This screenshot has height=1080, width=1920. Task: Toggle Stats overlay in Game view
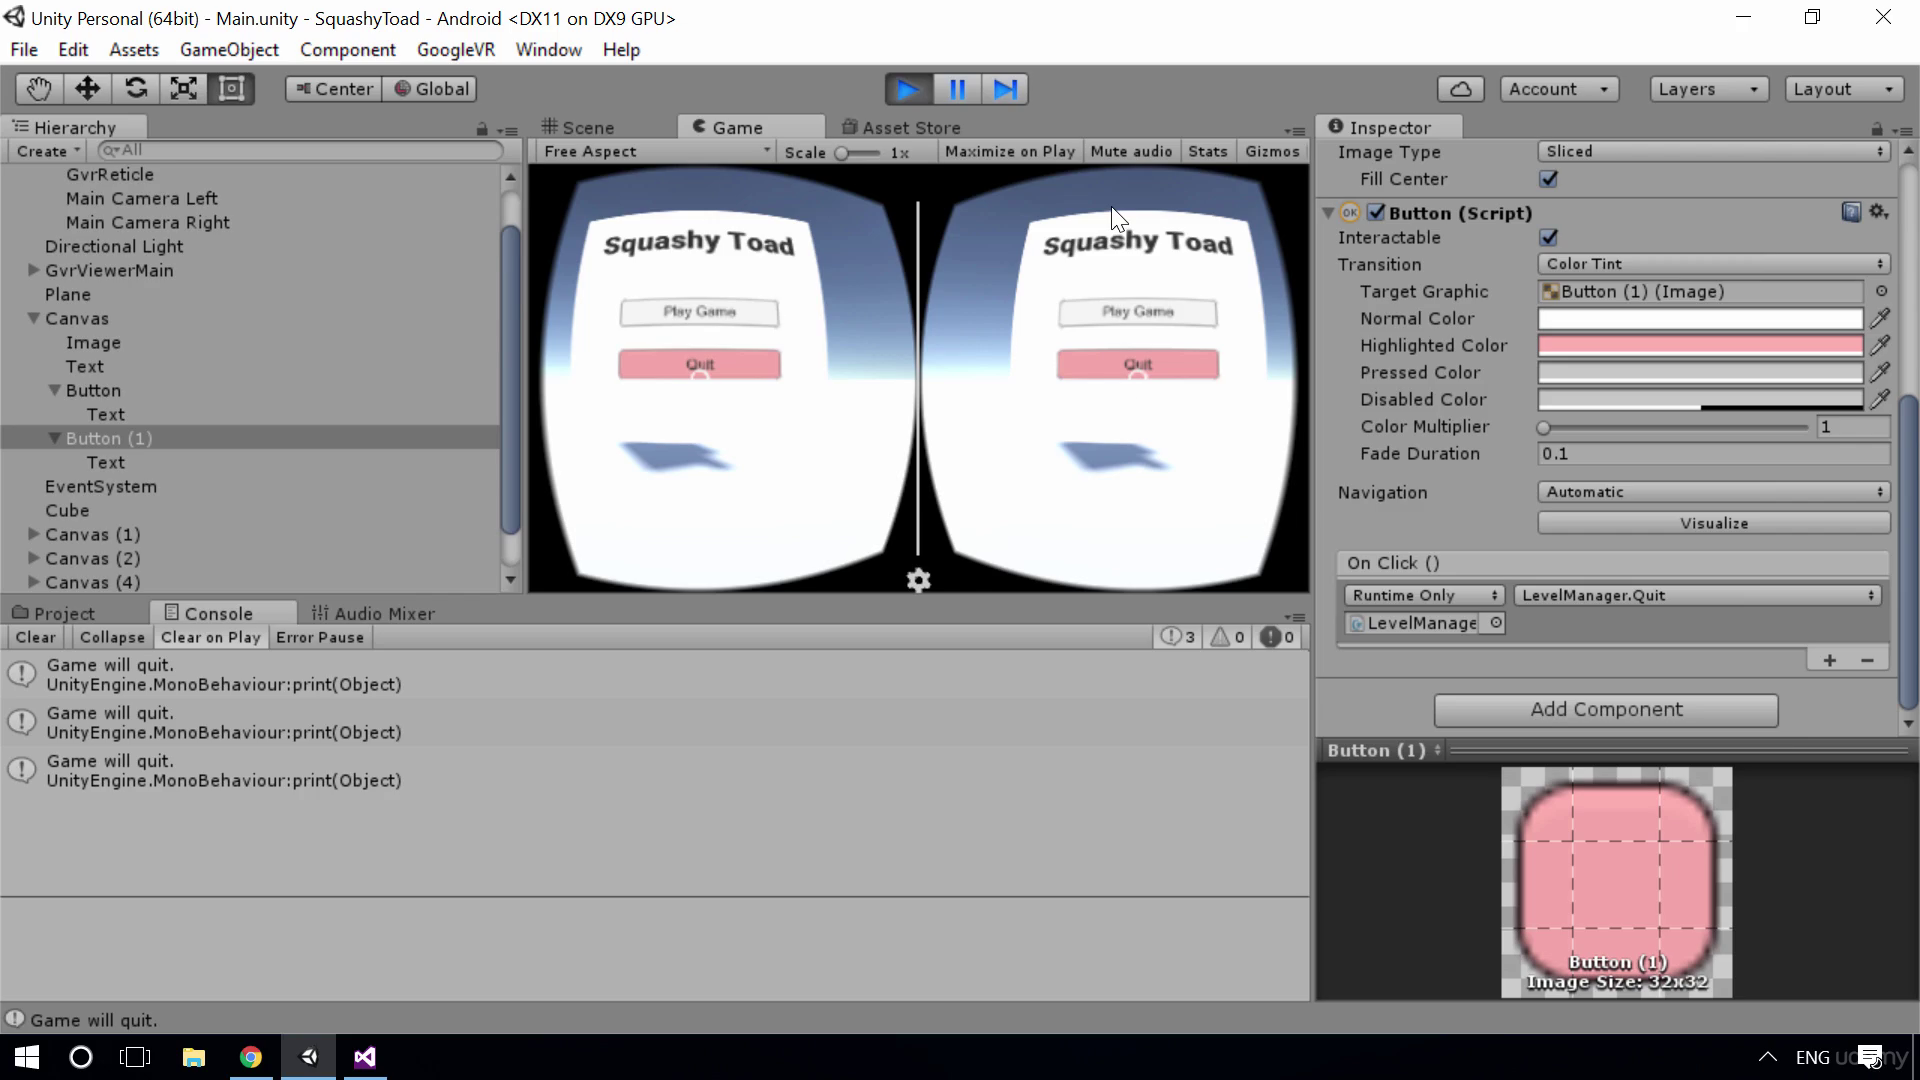pyautogui.click(x=1207, y=151)
